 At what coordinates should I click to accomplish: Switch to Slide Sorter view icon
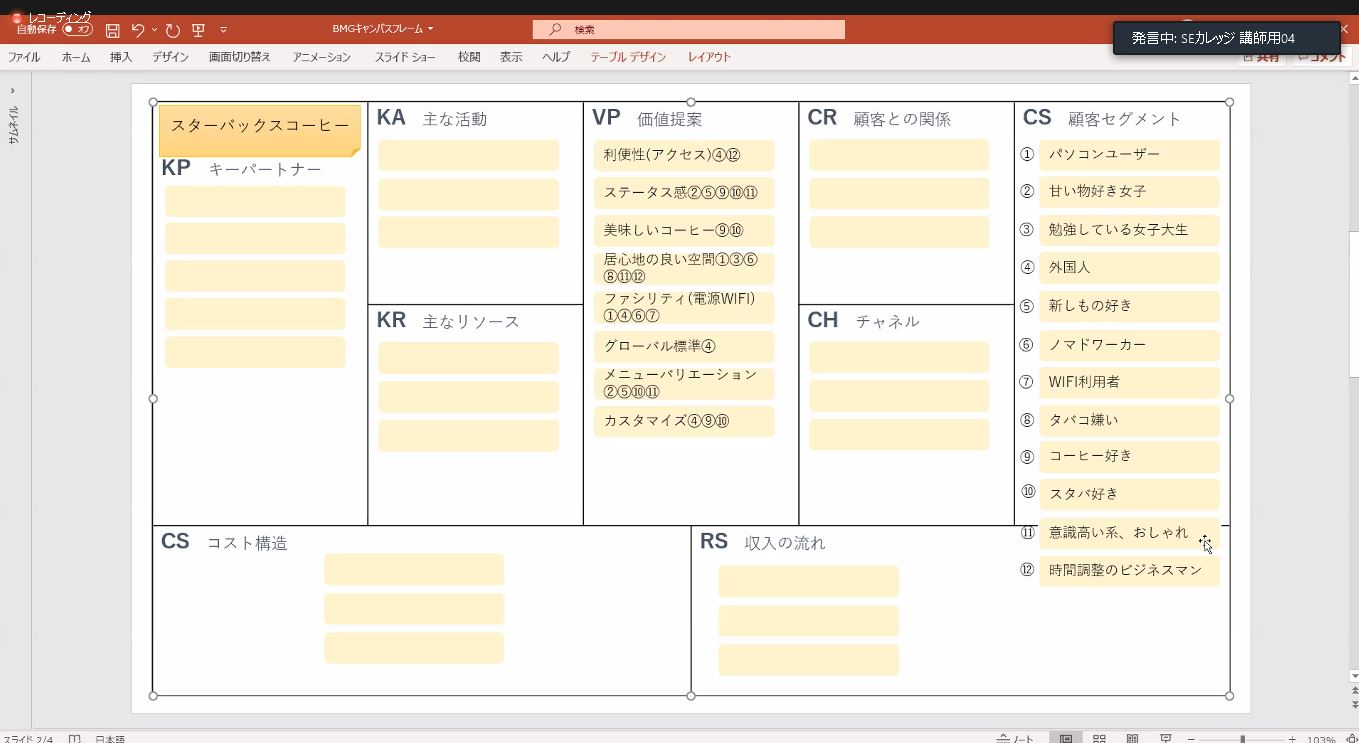pyautogui.click(x=1099, y=739)
